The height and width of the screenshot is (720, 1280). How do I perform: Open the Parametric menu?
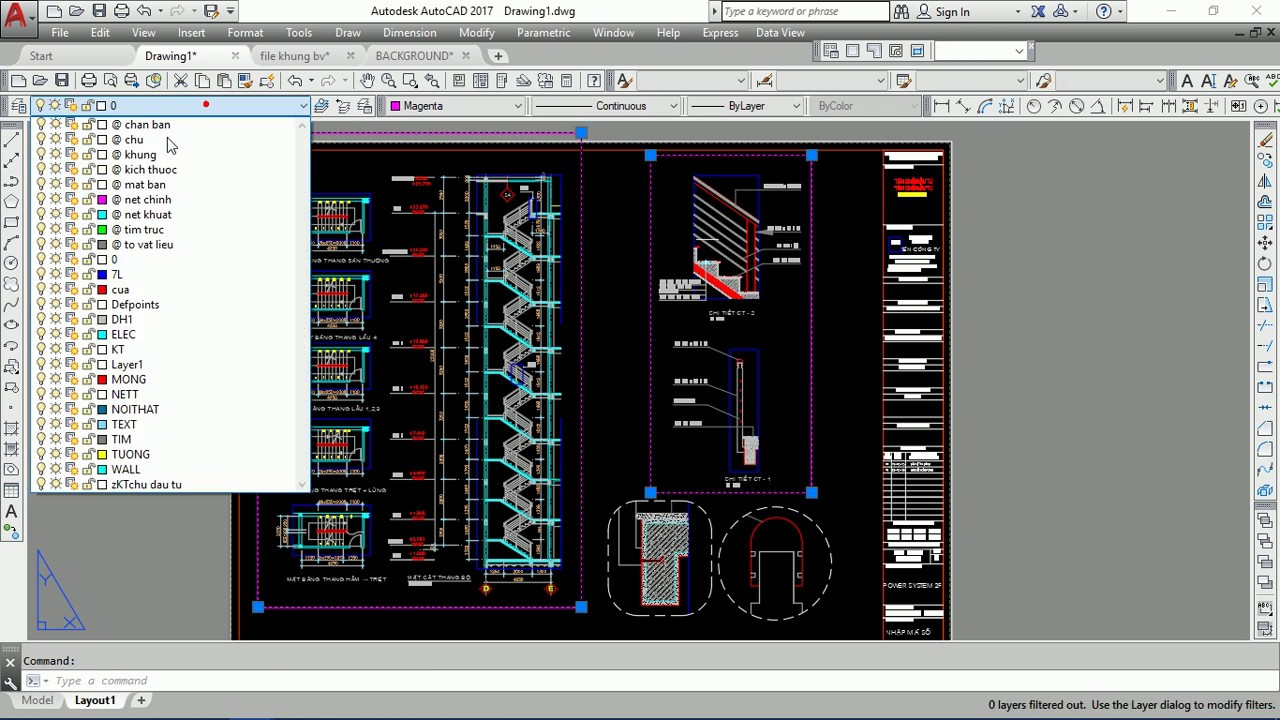pyautogui.click(x=543, y=32)
